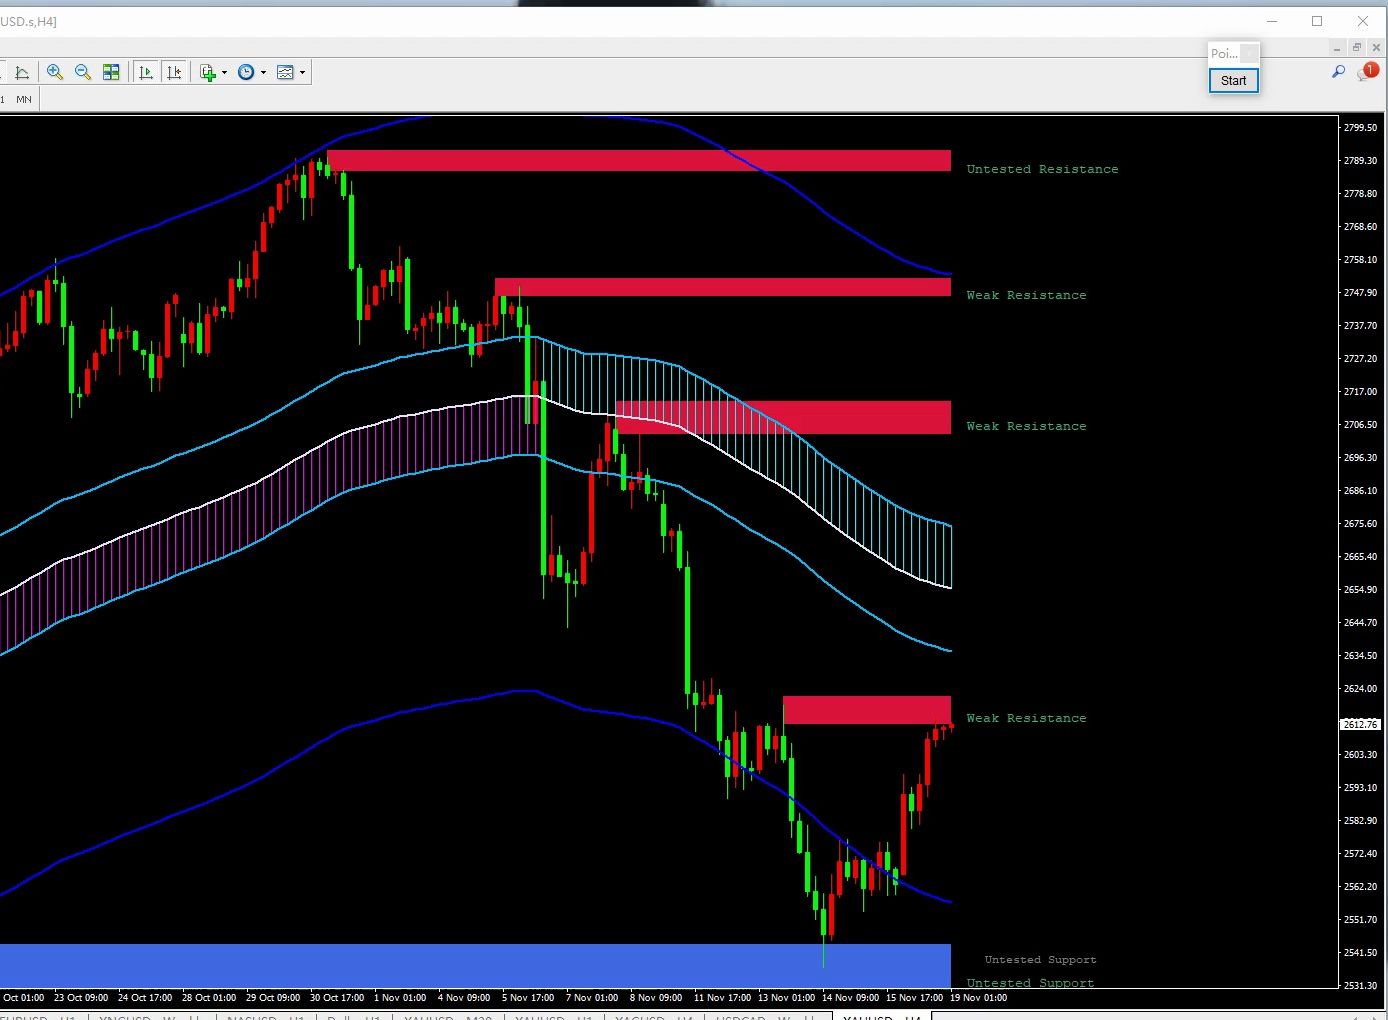Select the red resistance zone beside 2706.50

(783, 417)
